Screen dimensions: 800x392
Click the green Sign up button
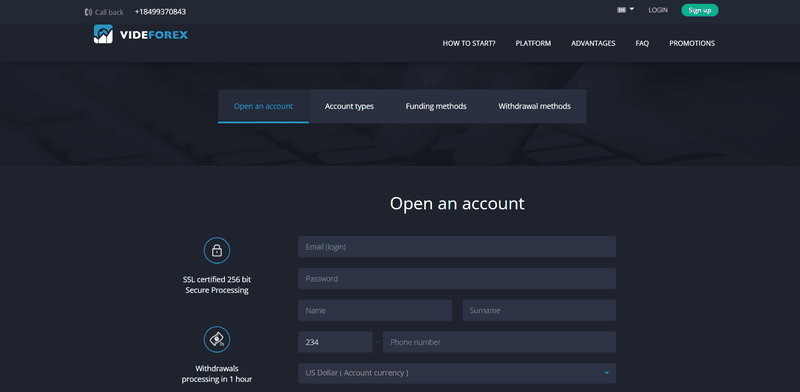click(699, 10)
